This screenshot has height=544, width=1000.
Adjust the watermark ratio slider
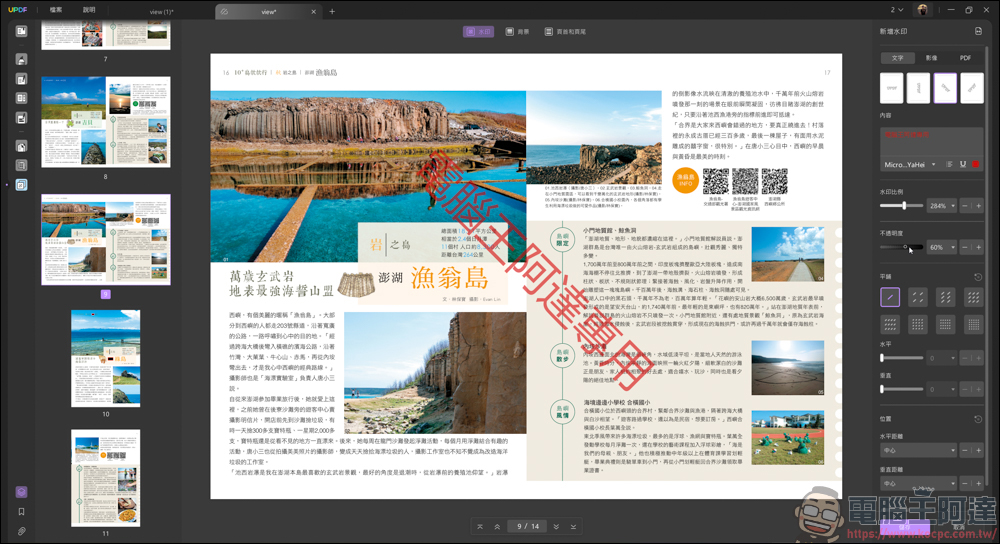(902, 205)
